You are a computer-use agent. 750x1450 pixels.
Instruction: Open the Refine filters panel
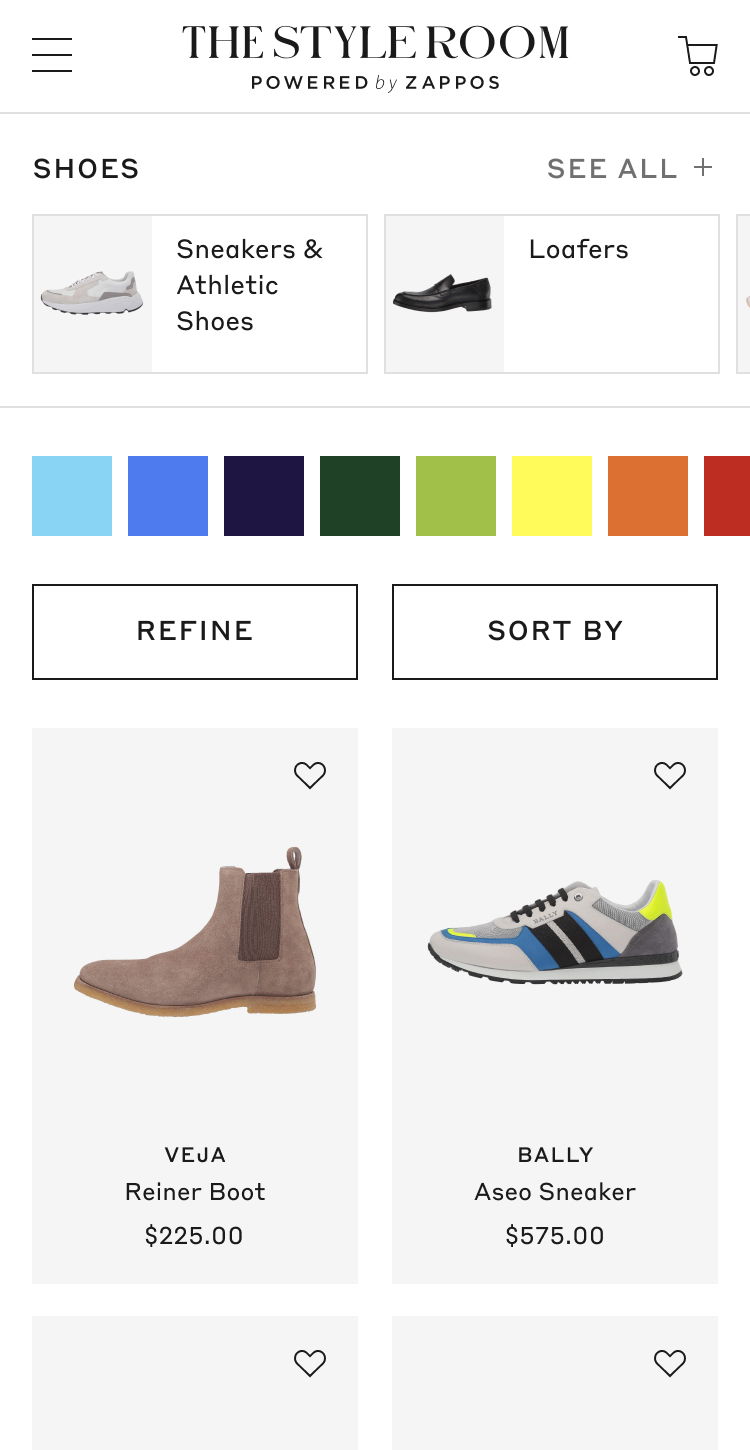click(195, 631)
